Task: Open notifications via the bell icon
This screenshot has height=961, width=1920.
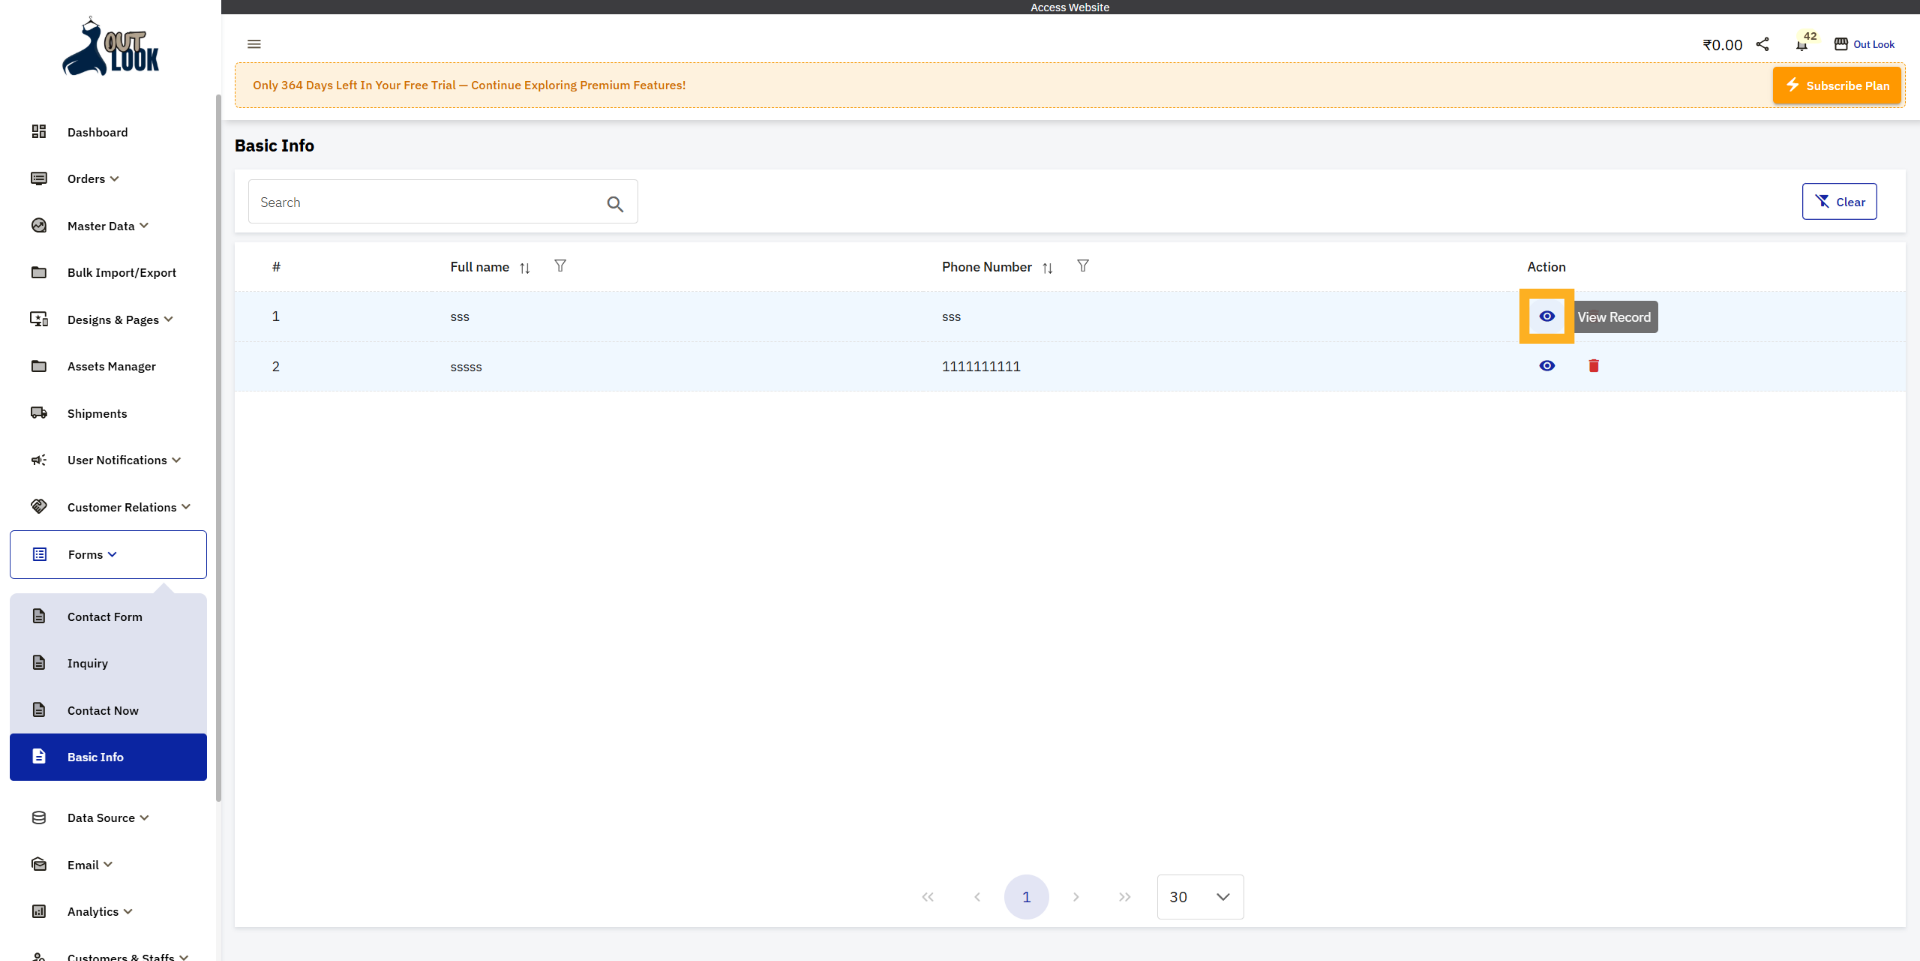Action: [x=1803, y=44]
